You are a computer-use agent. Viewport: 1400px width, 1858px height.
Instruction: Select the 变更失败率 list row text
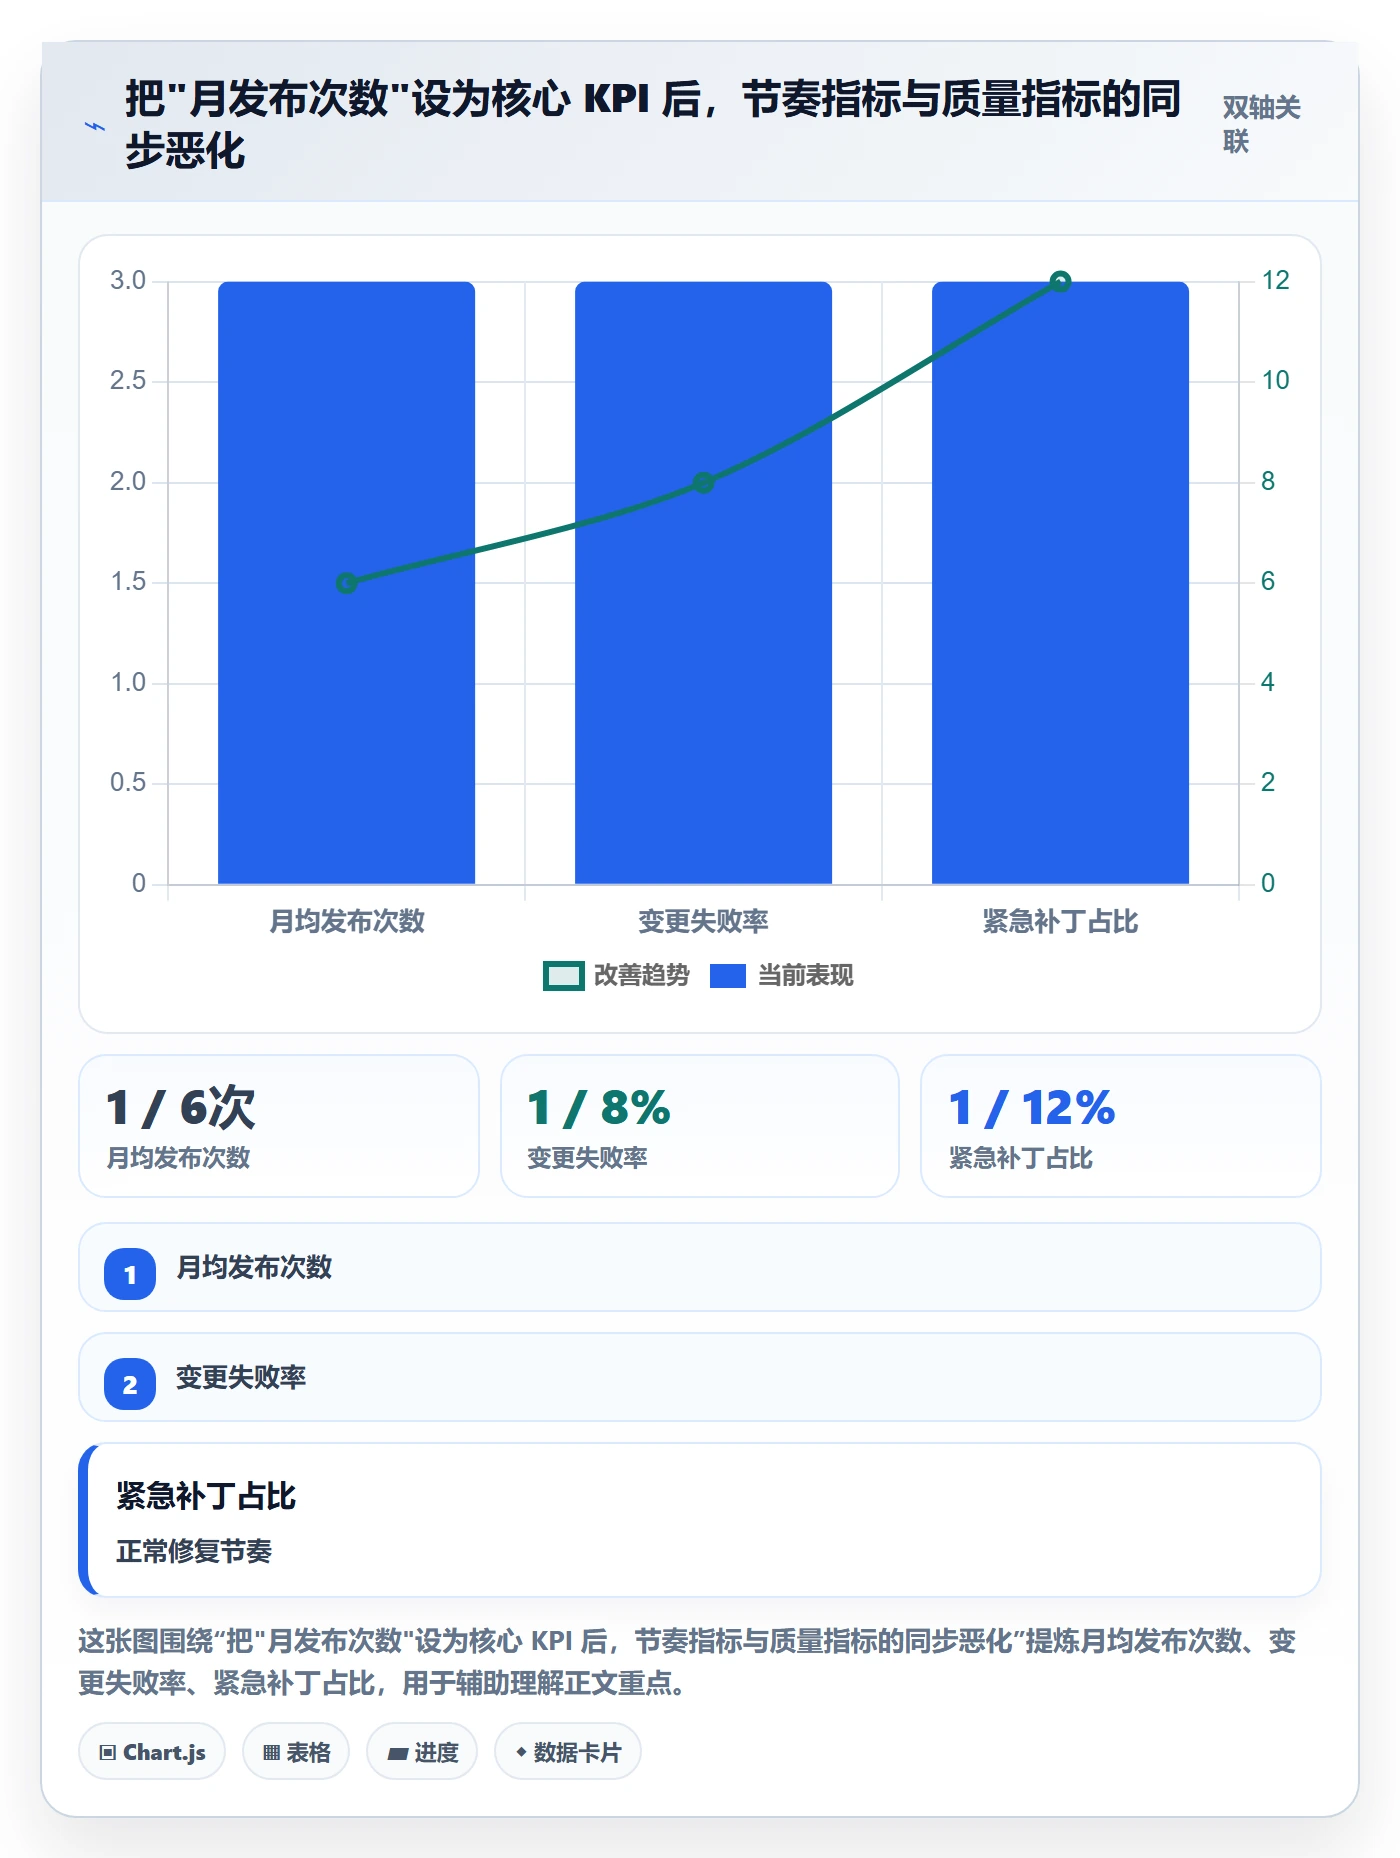241,1377
